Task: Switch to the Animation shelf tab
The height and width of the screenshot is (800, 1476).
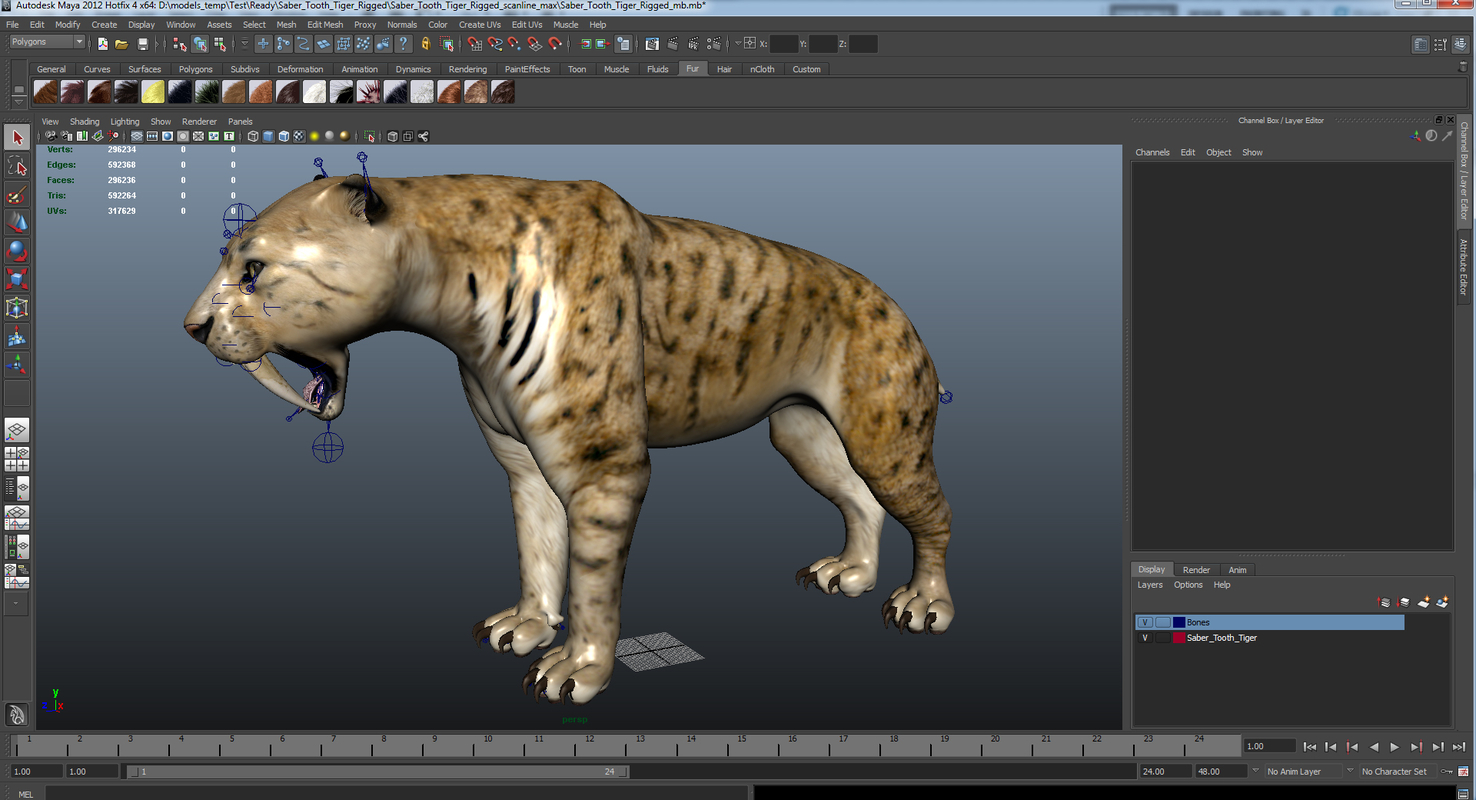Action: click(x=359, y=69)
